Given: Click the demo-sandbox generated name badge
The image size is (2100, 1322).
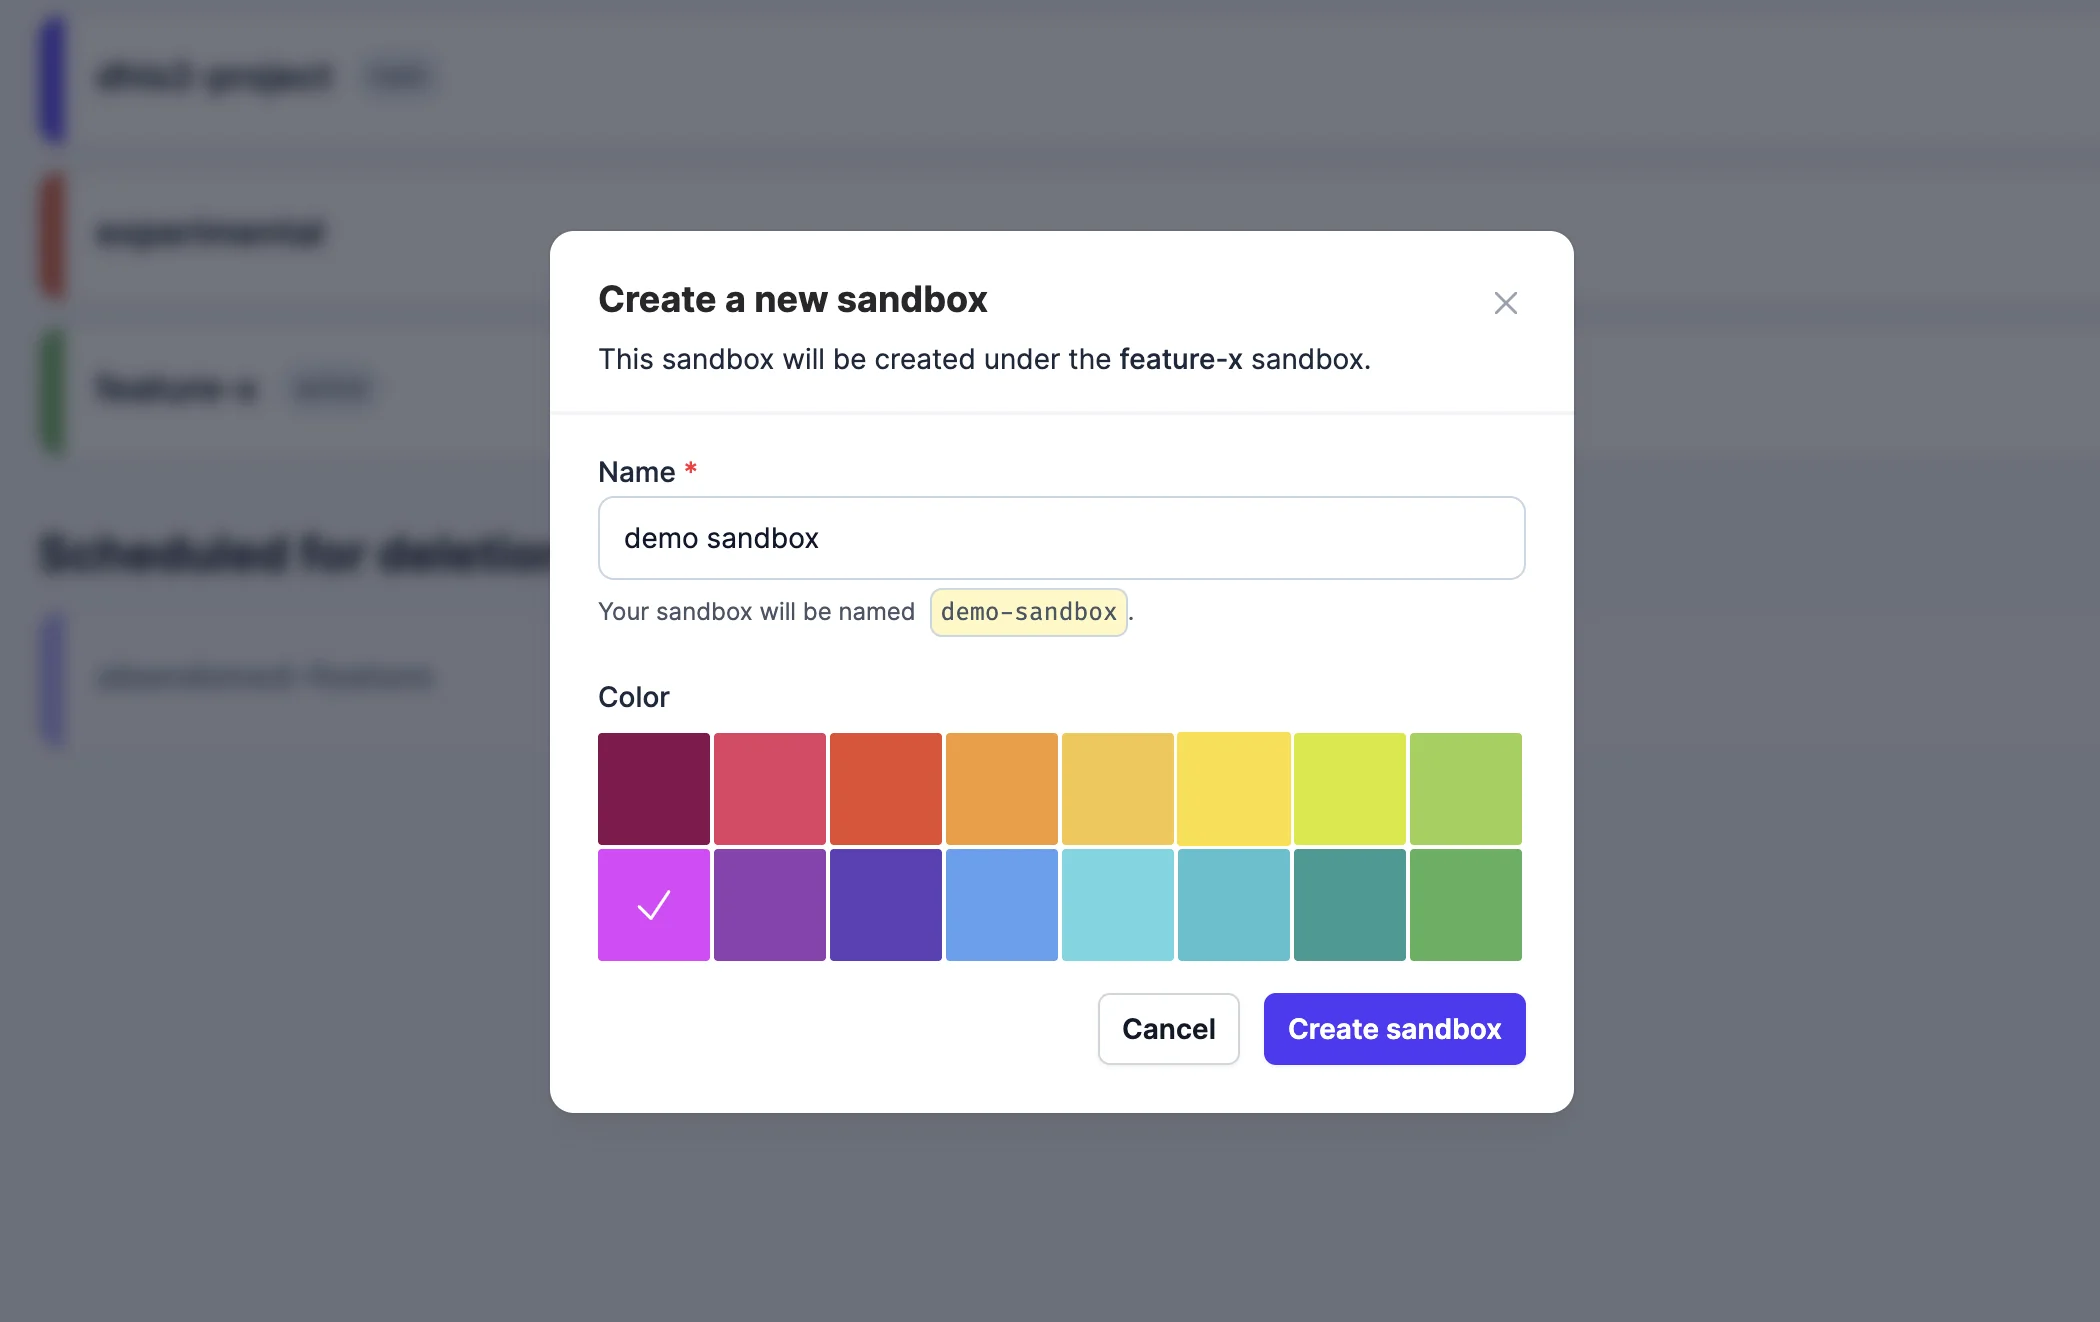Looking at the screenshot, I should 1028,612.
